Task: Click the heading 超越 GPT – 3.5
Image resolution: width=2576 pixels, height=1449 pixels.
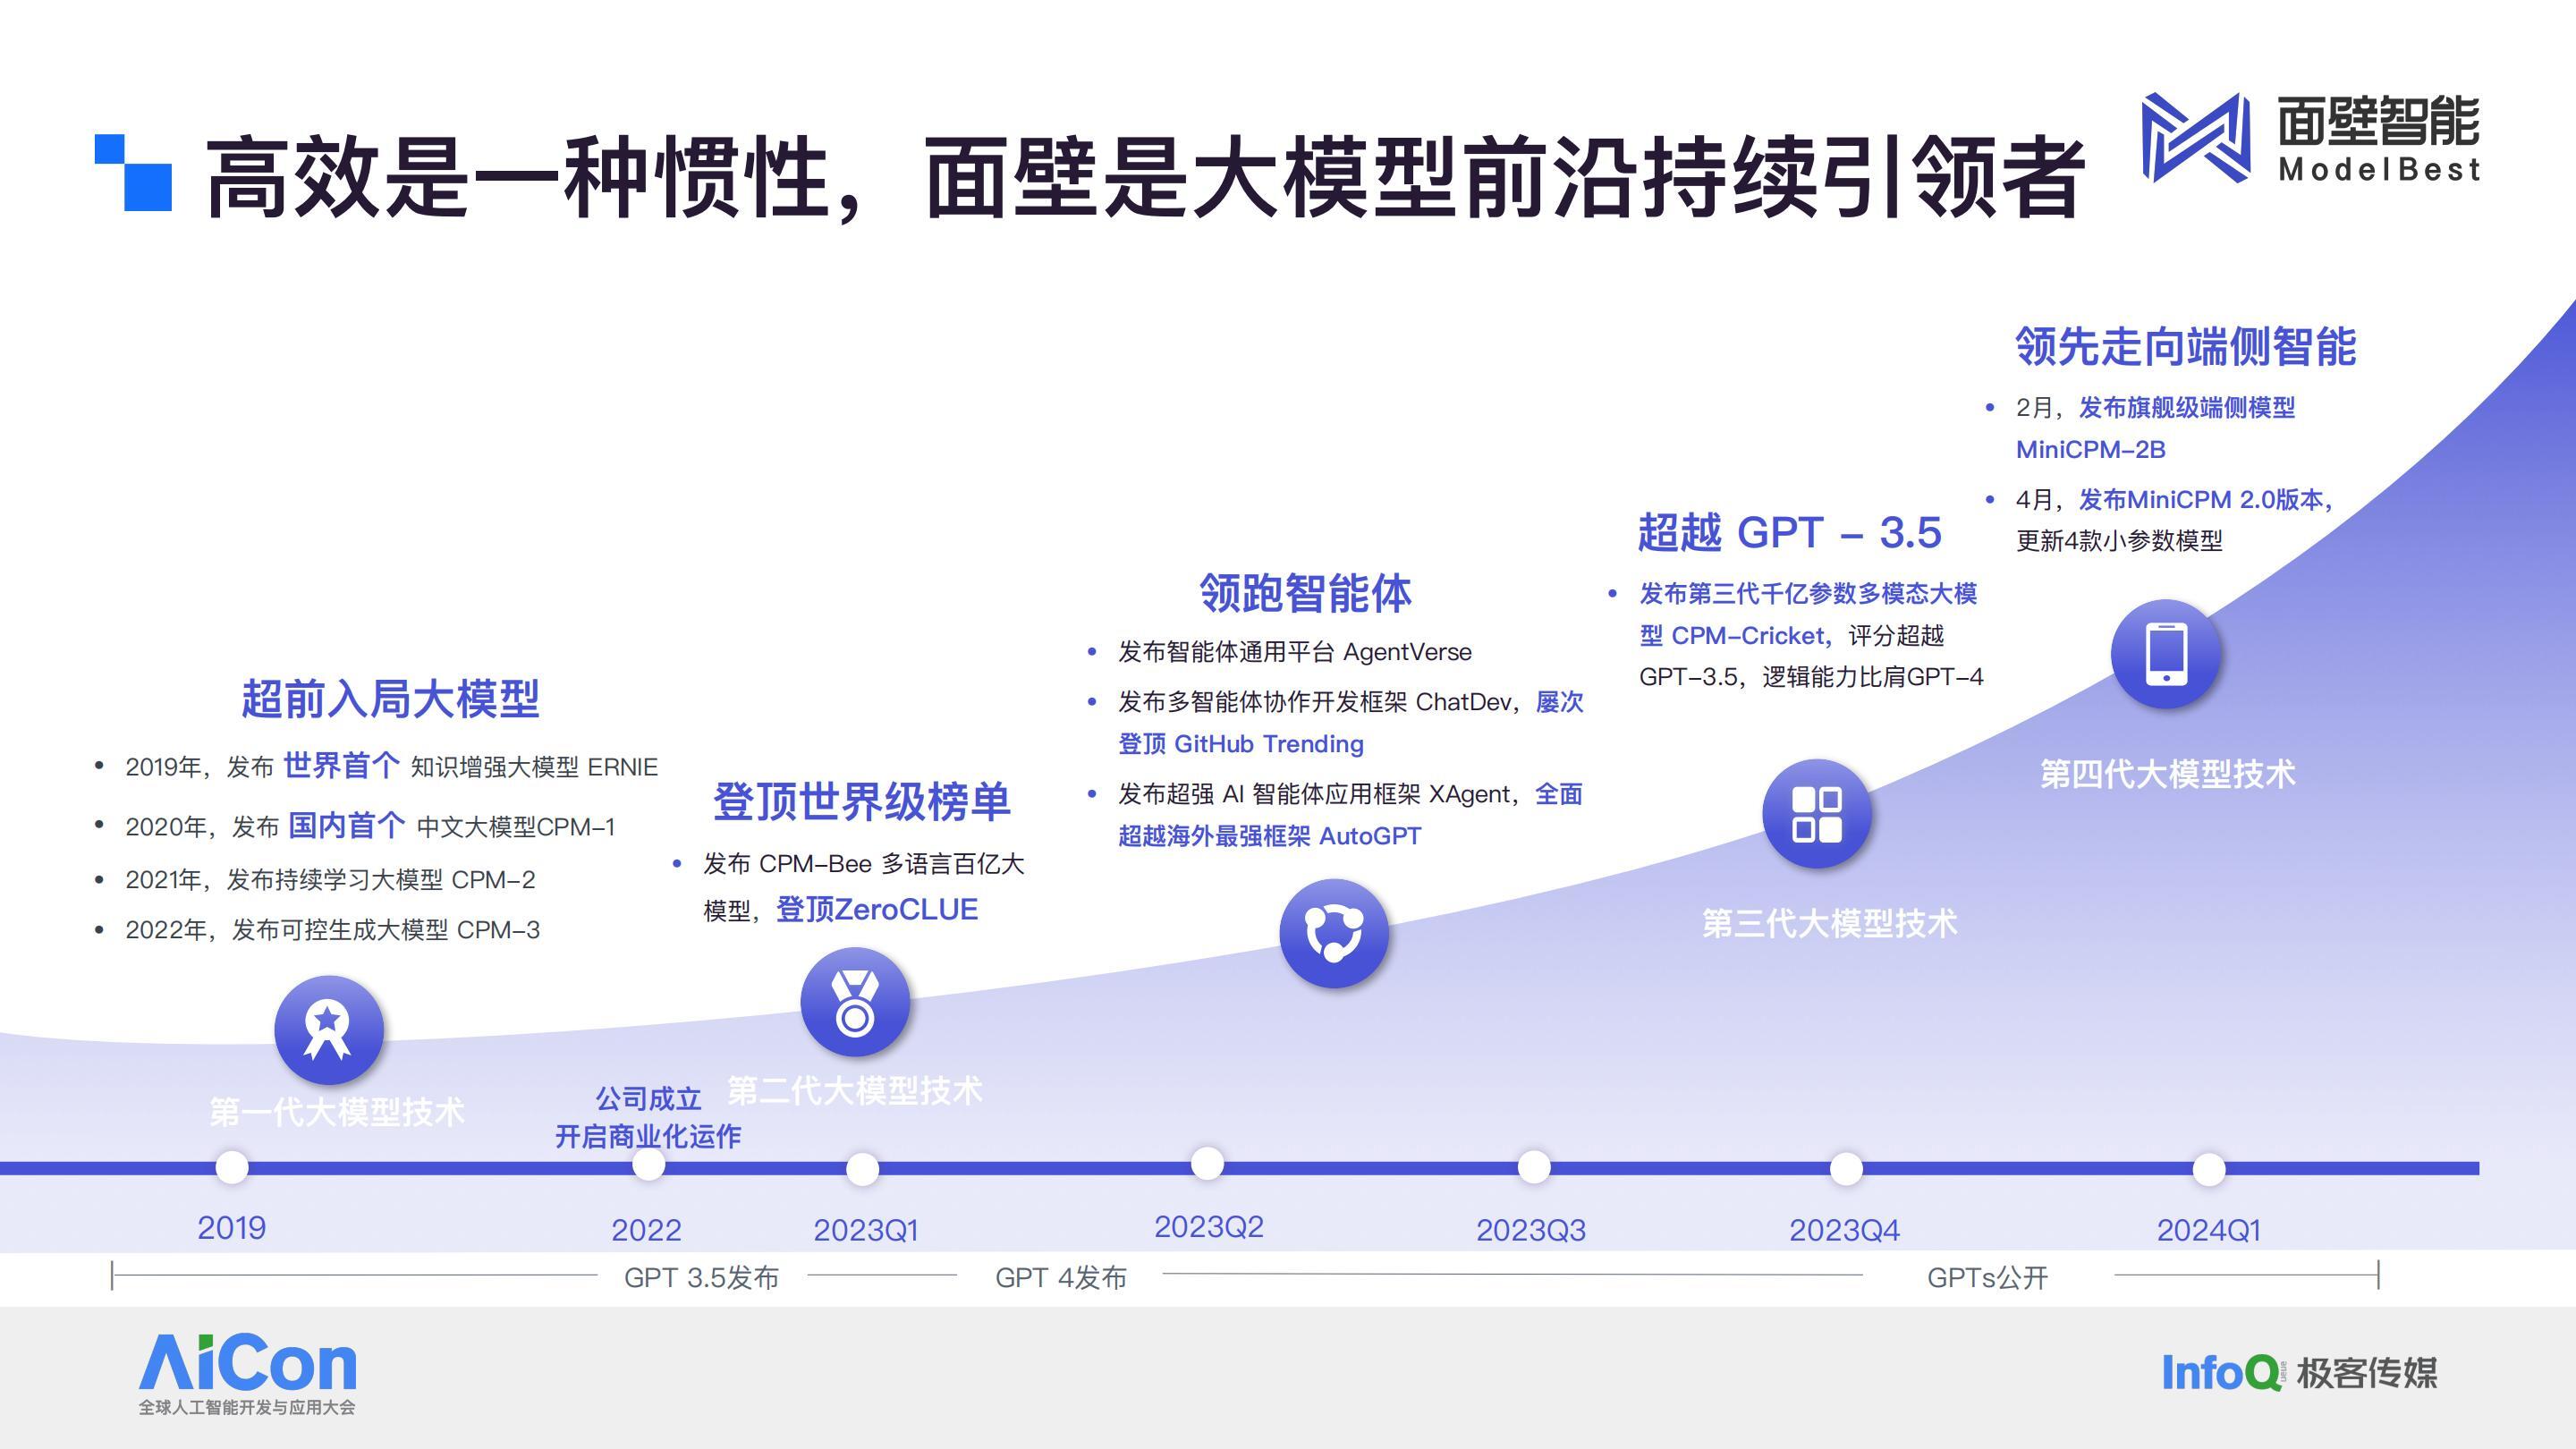Action: click(x=1789, y=532)
